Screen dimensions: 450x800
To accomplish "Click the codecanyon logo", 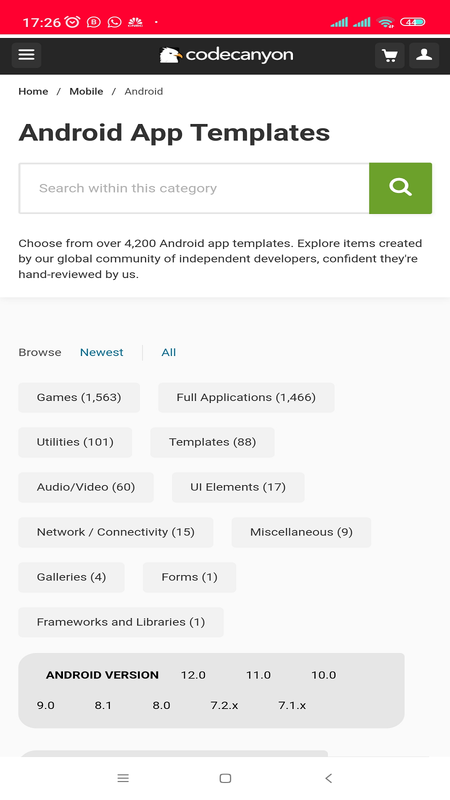I will click(x=226, y=55).
